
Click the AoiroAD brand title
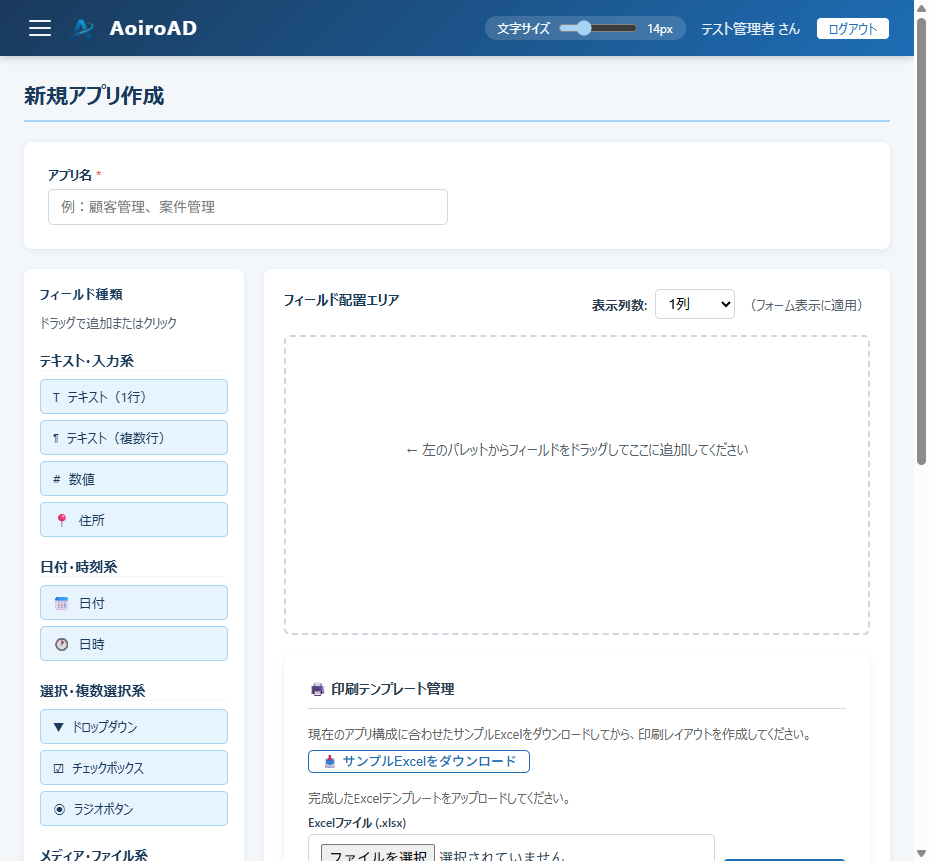(x=153, y=28)
